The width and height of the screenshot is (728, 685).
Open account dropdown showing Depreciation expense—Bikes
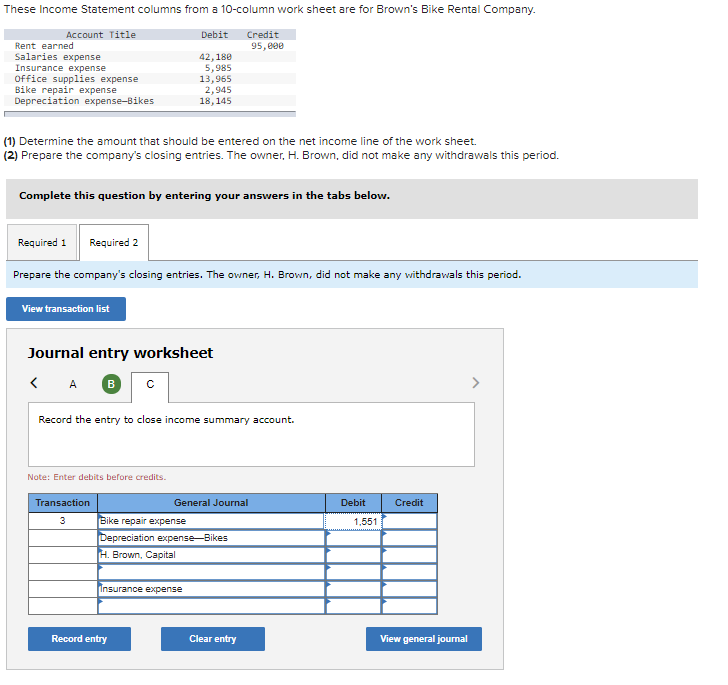(211, 538)
